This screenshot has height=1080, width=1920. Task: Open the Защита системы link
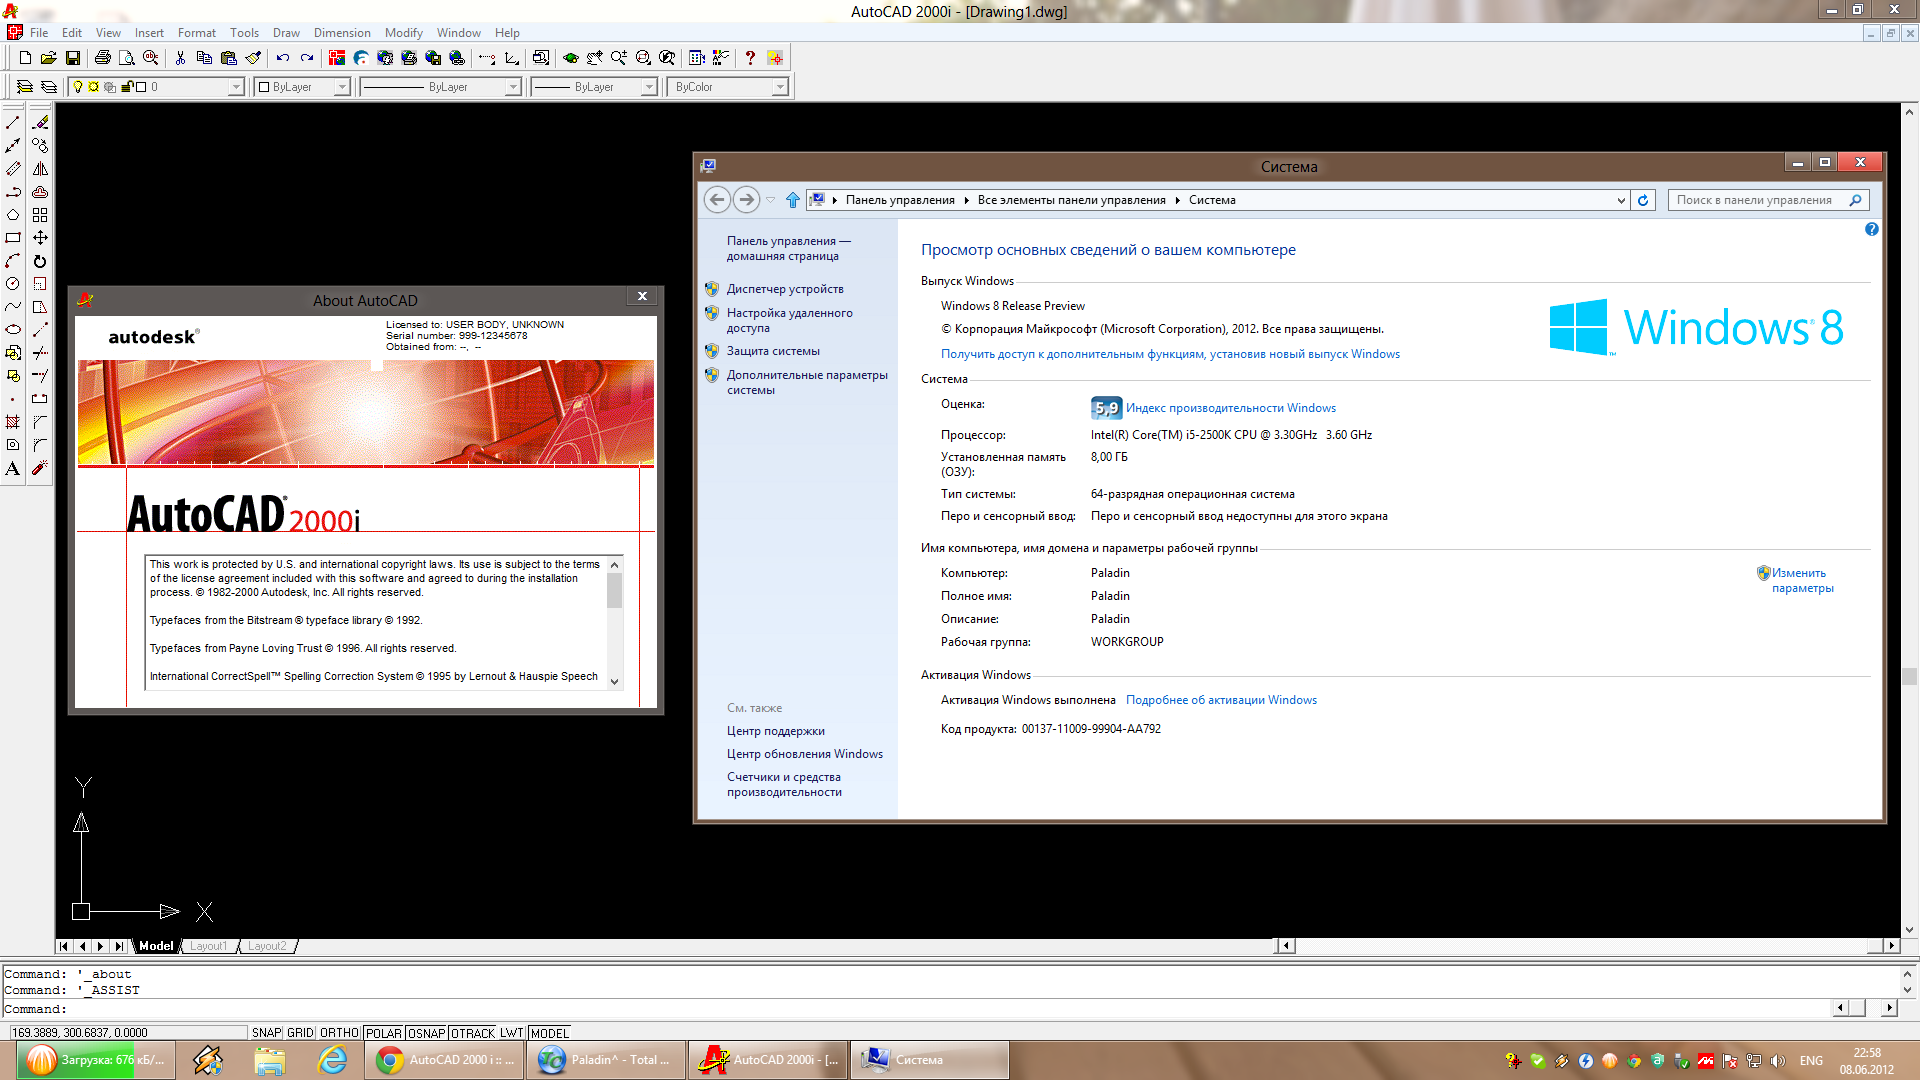(x=773, y=351)
